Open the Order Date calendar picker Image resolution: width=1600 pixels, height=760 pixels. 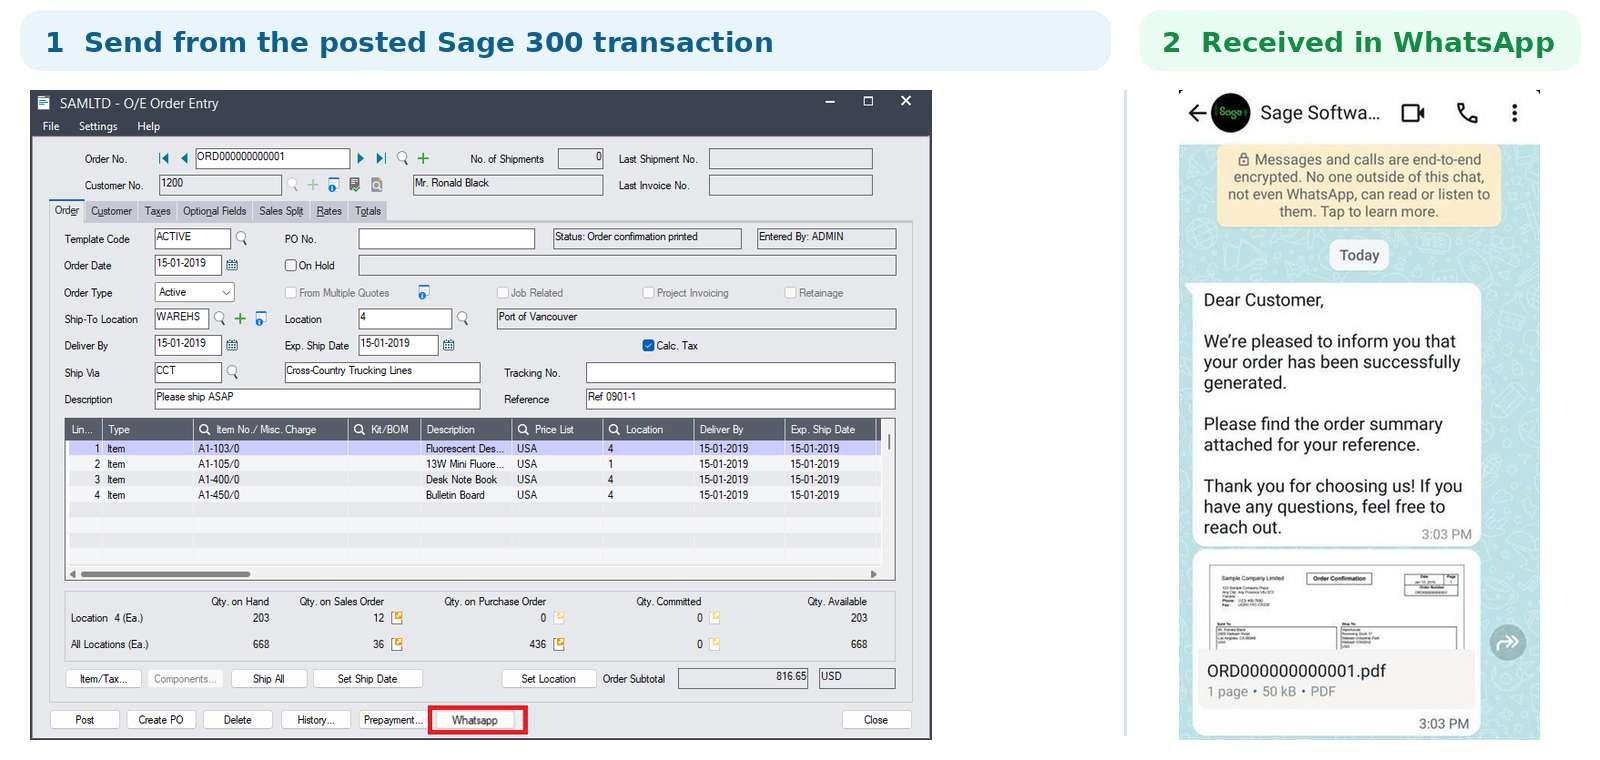point(232,265)
